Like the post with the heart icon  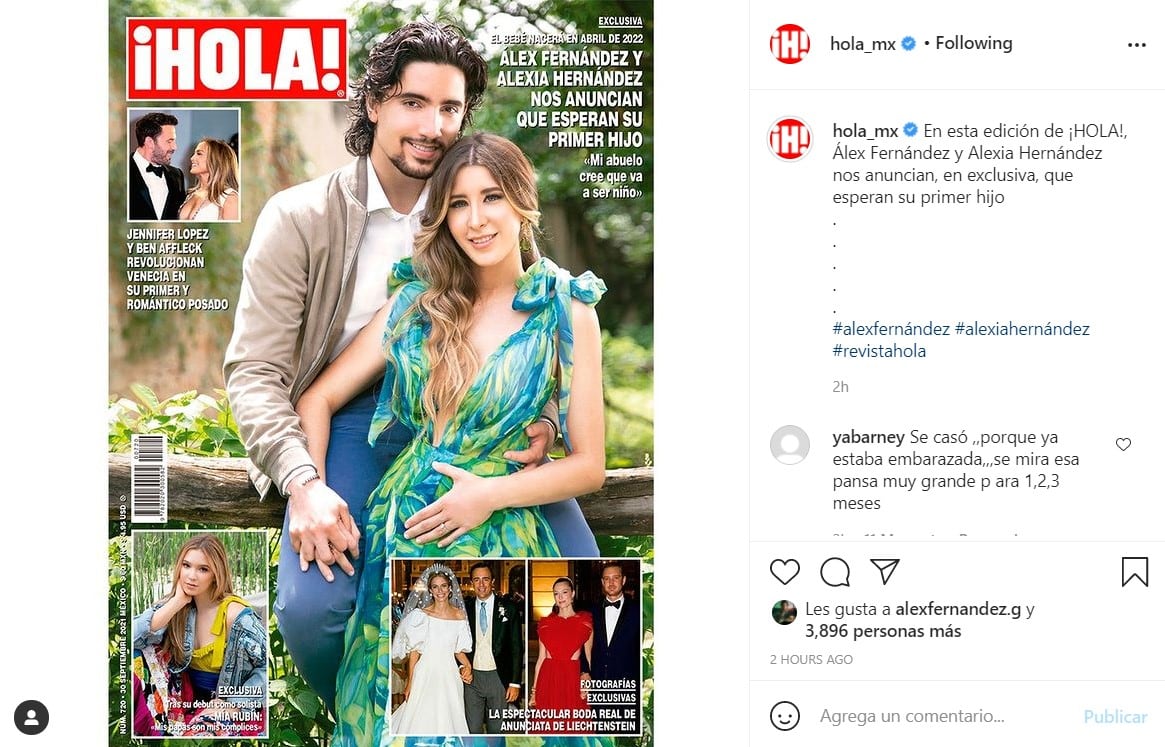[x=785, y=572]
